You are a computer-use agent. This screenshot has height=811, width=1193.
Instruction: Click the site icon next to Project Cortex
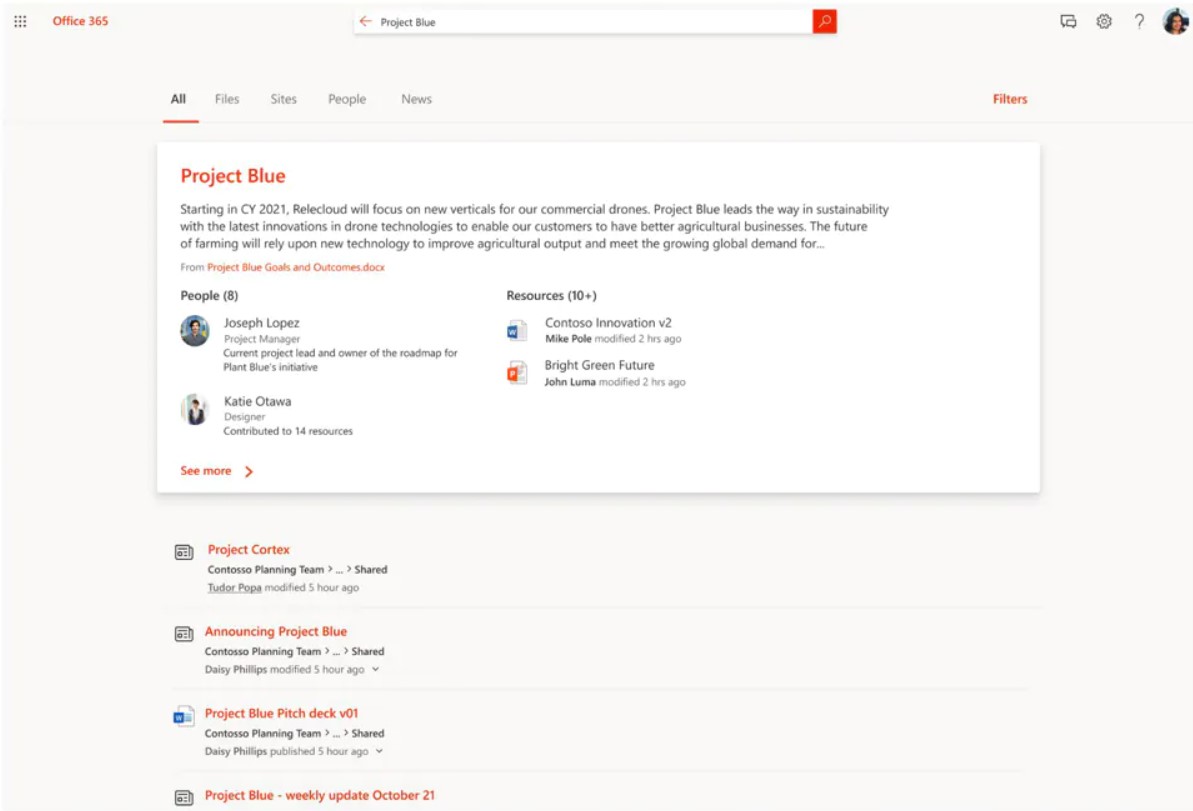pyautogui.click(x=184, y=549)
